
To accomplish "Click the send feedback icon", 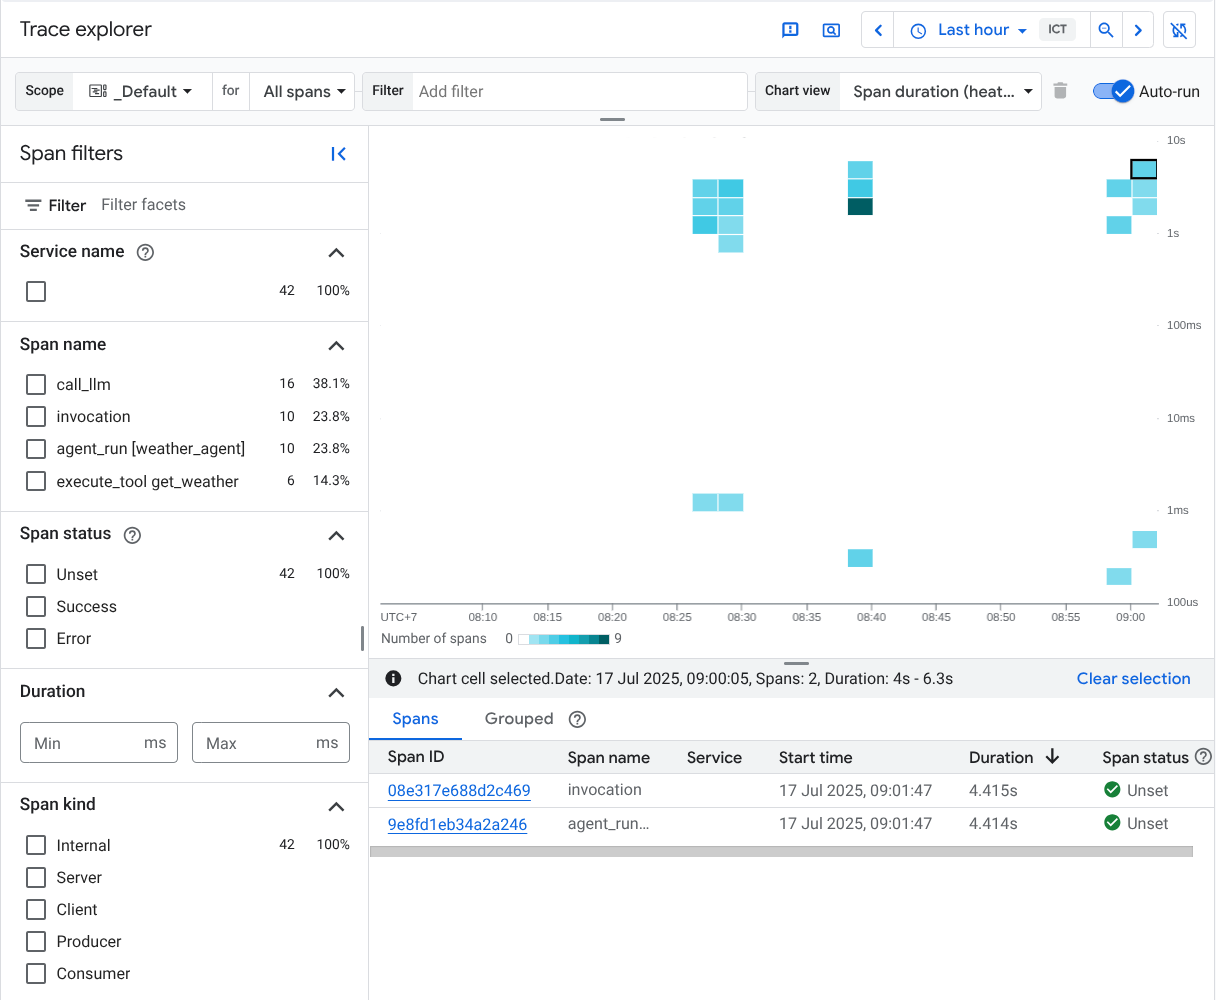I will [x=790, y=30].
